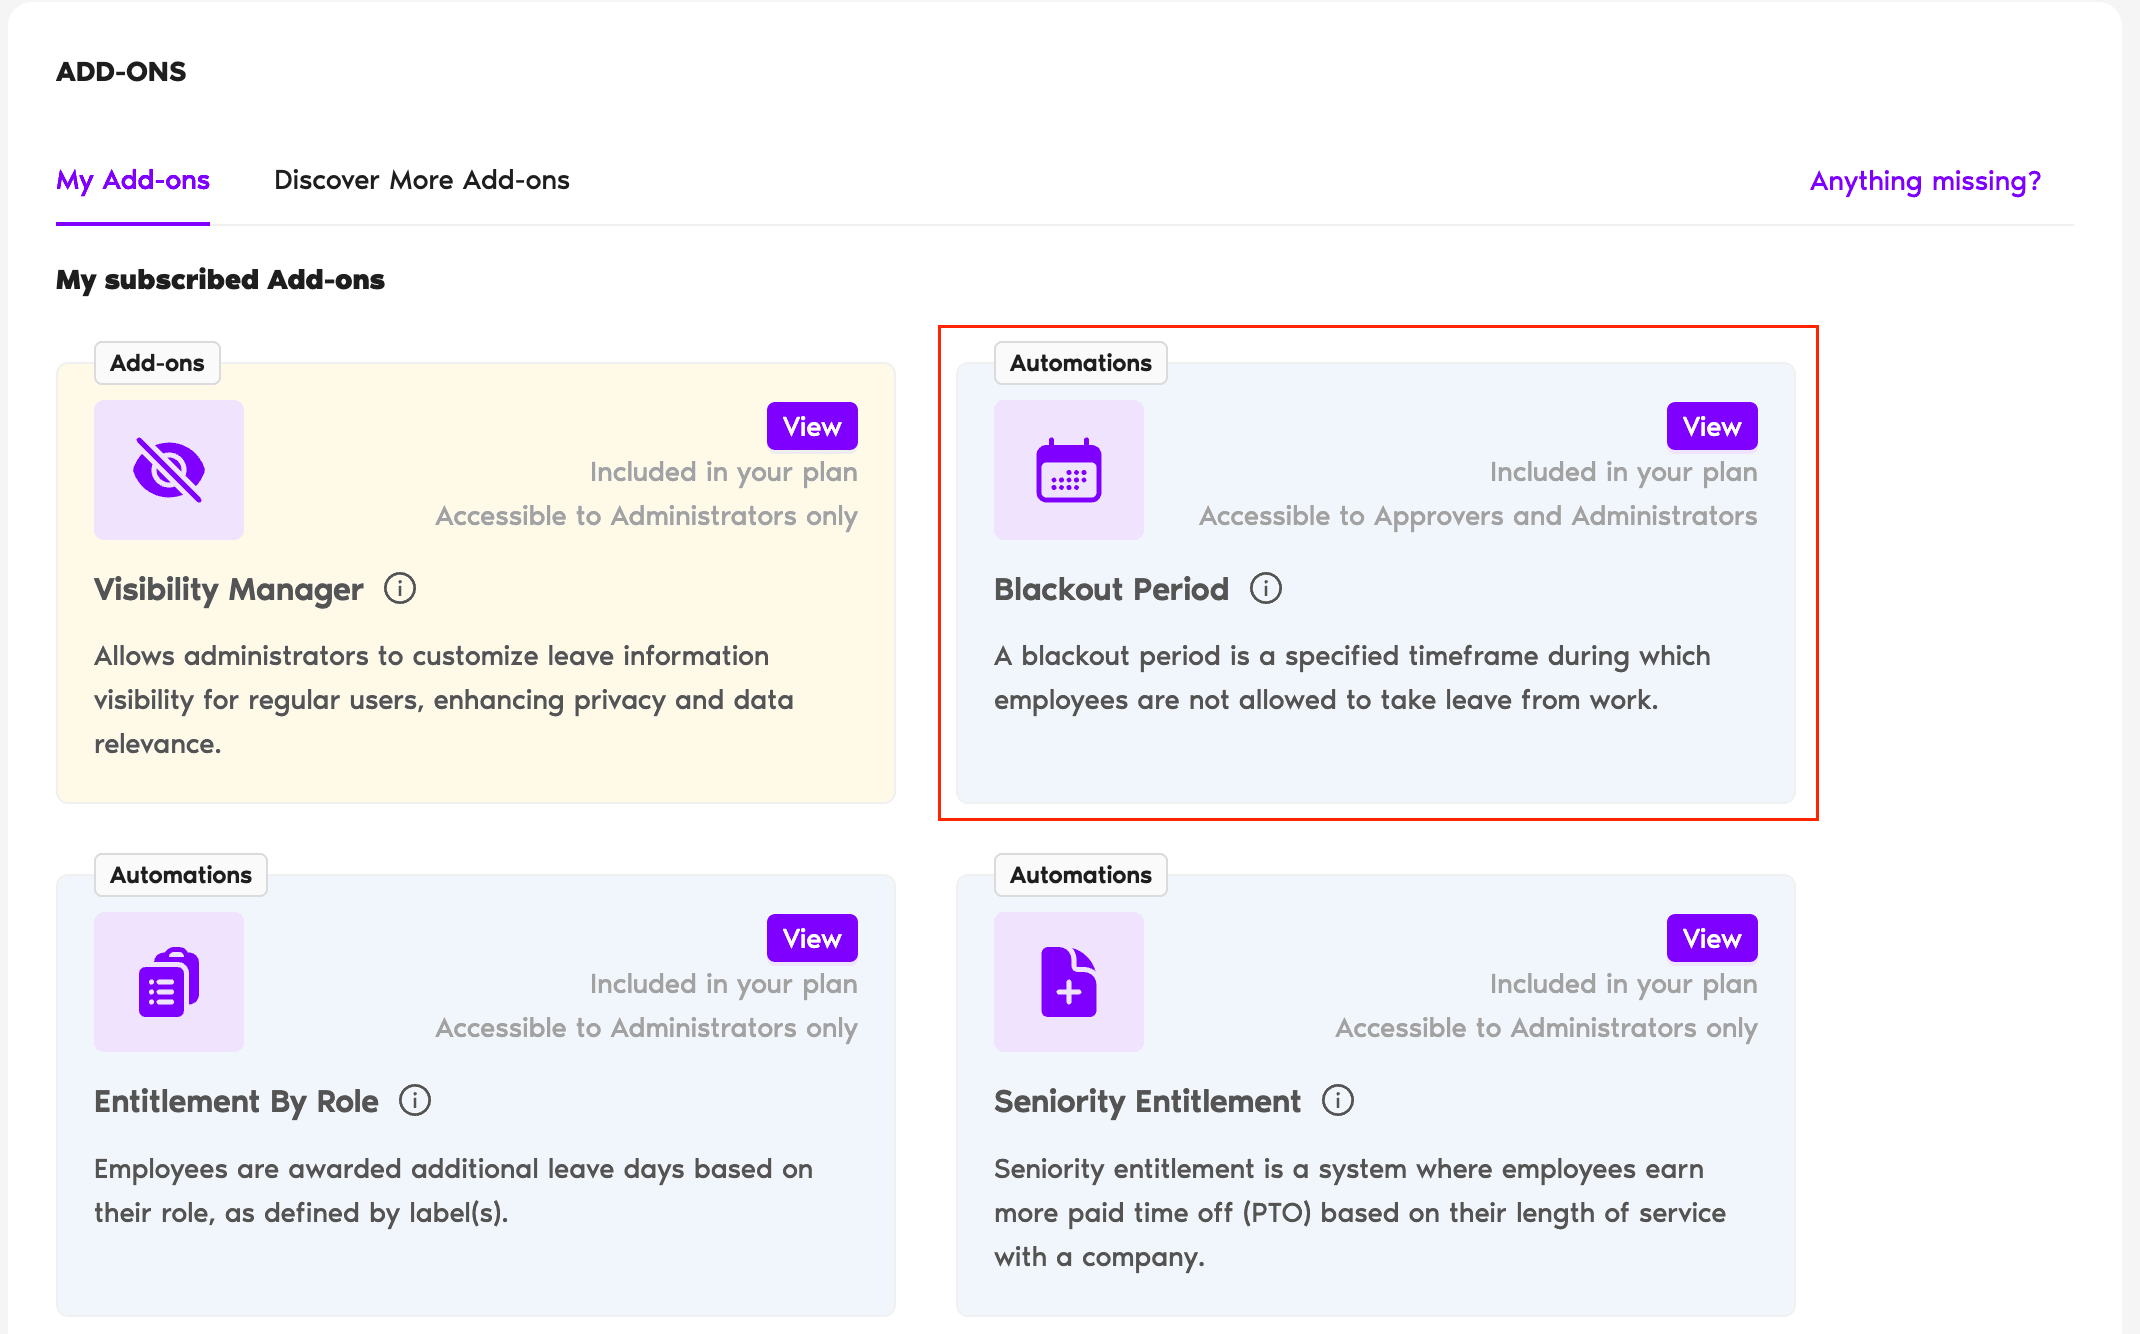Click the Automations badge on Entitlement By Role
This screenshot has width=2140, height=1334.
(180, 874)
